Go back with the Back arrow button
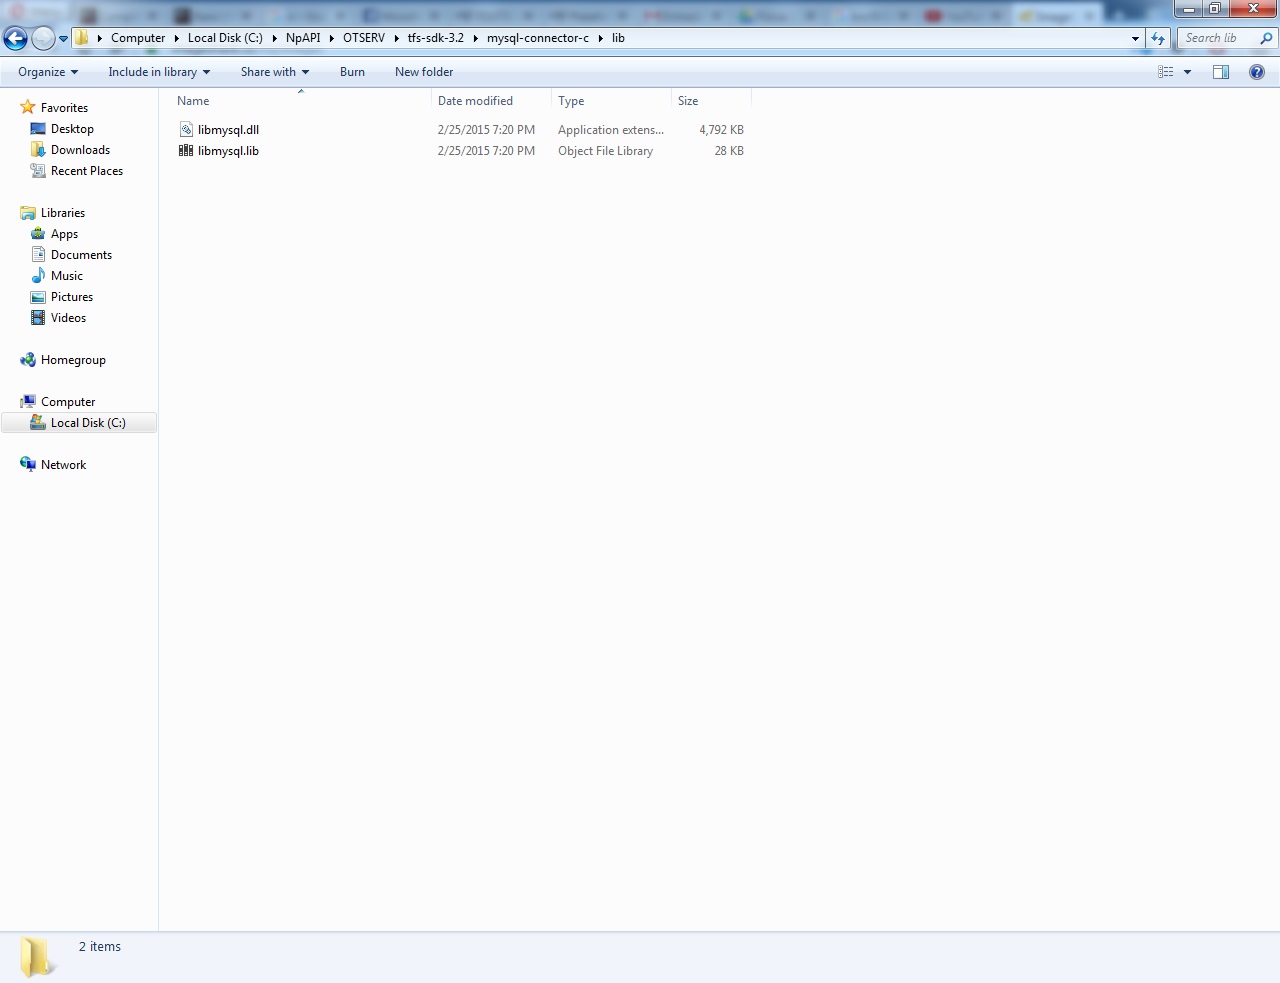Viewport: 1280px width, 983px height. [x=15, y=38]
